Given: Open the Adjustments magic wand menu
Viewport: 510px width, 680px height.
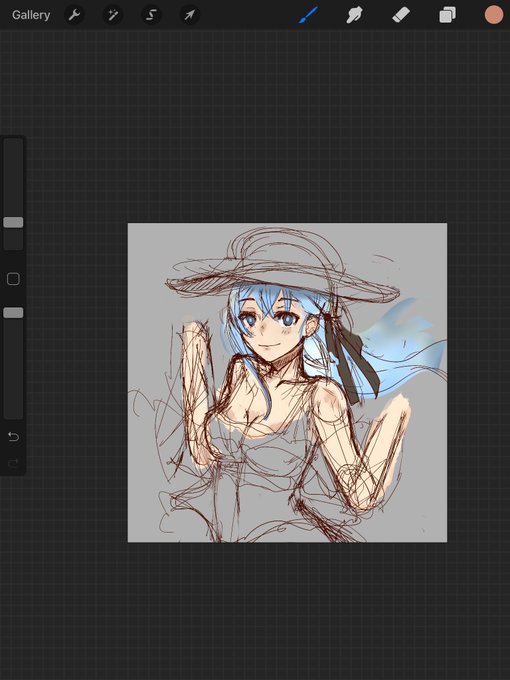Looking at the screenshot, I should 113,15.
